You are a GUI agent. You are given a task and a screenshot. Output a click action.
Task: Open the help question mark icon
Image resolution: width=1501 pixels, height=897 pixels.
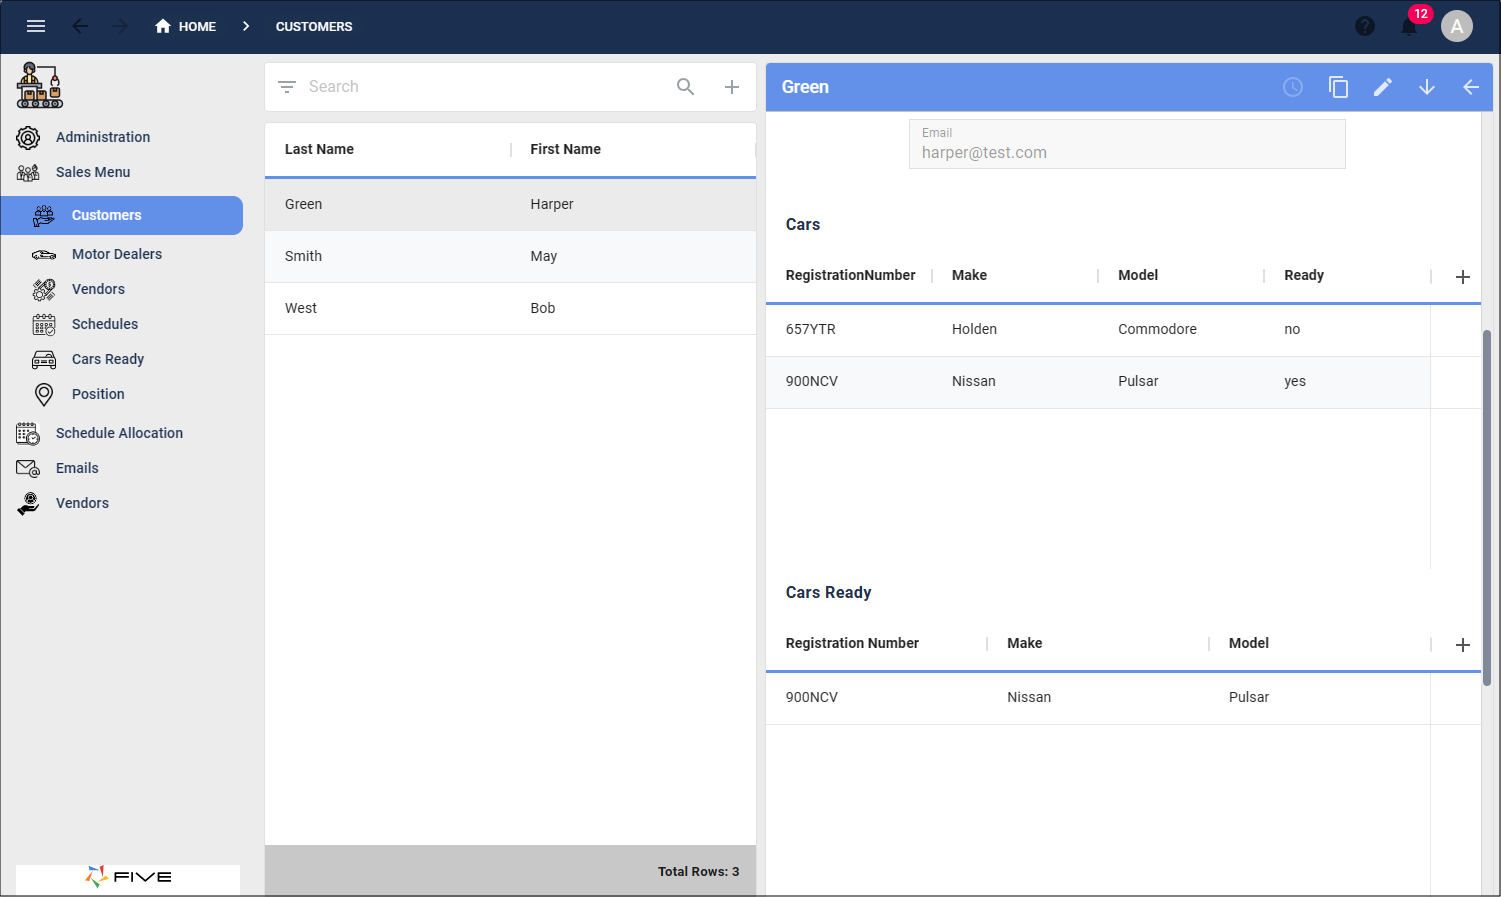click(1365, 26)
